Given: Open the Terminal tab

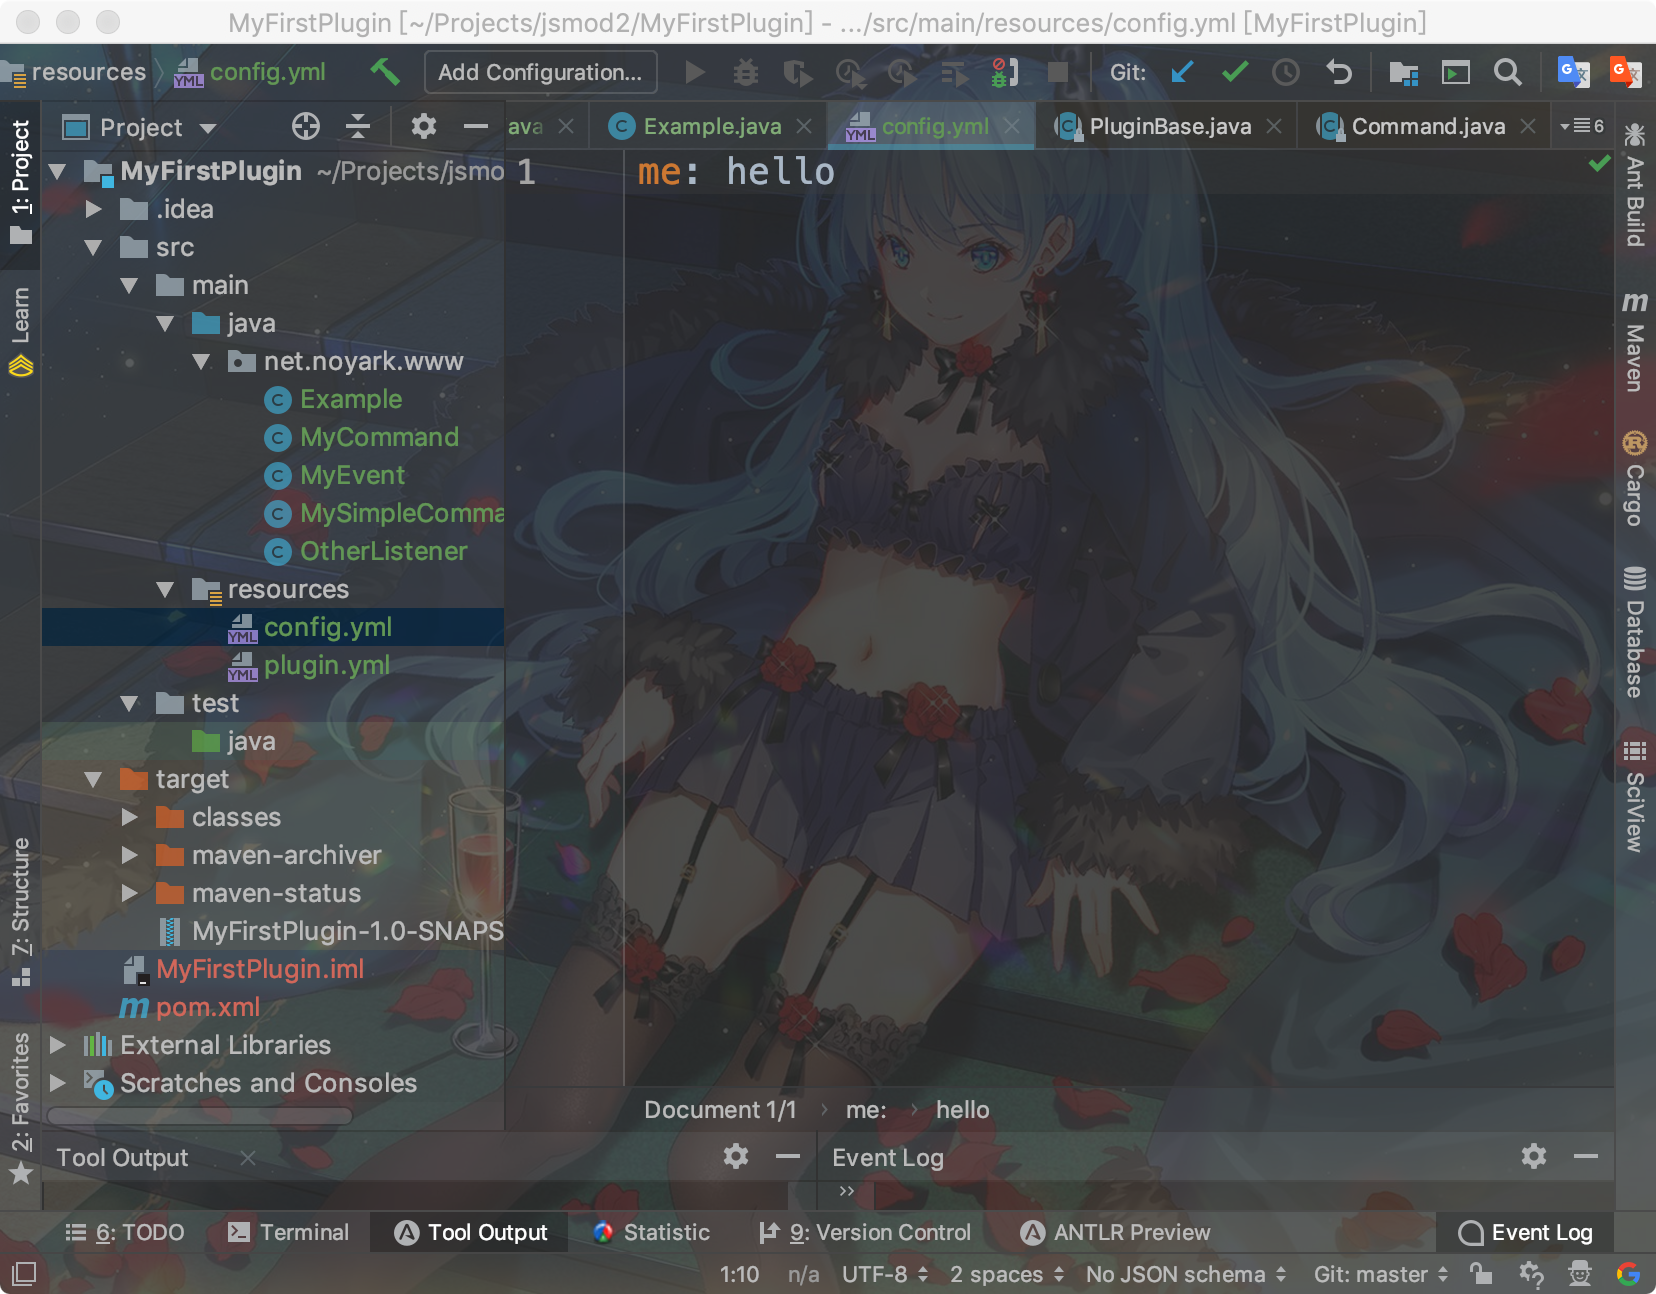Looking at the screenshot, I should 288,1232.
